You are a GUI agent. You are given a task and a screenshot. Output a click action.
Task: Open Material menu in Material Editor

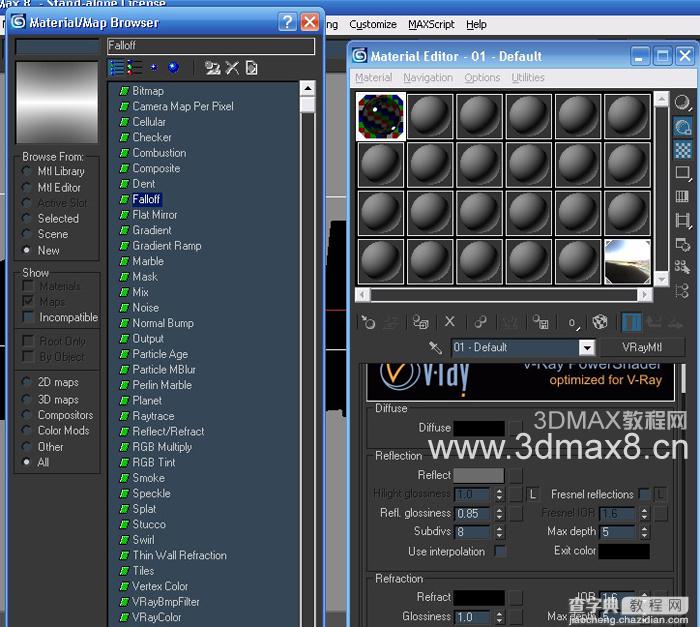coord(373,78)
